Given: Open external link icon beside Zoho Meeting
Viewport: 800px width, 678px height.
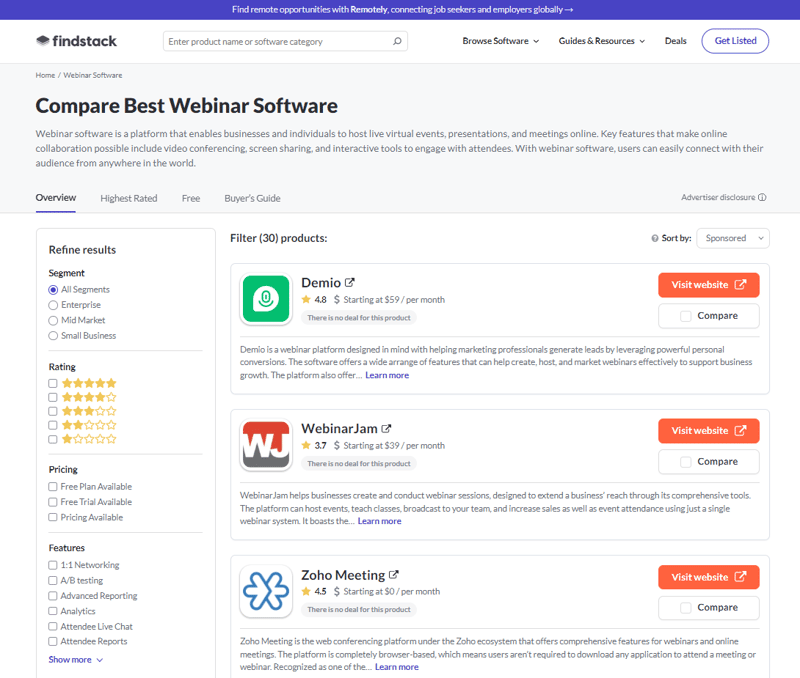Looking at the screenshot, I should 393,574.
